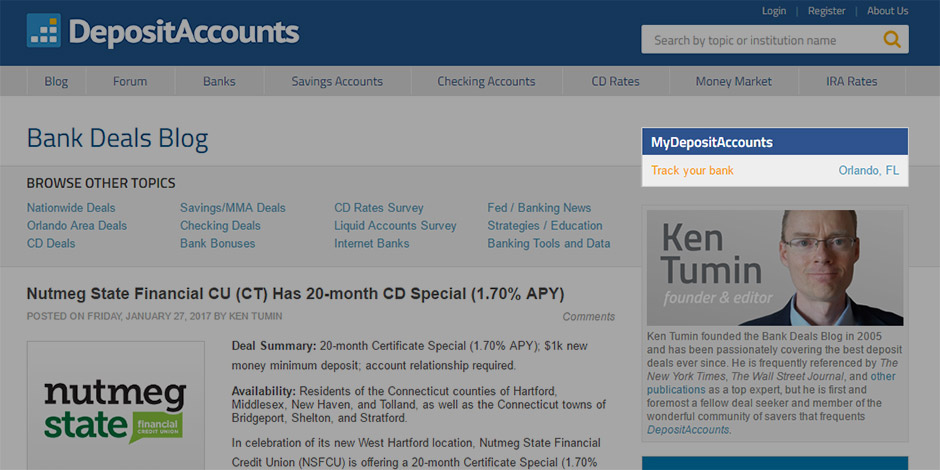Browse CD Rates Survey topic

point(379,208)
